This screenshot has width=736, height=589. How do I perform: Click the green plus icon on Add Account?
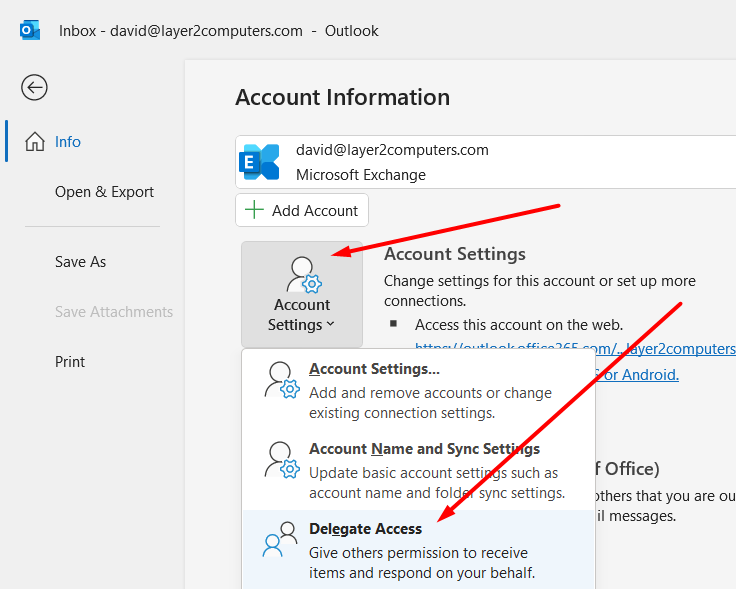click(x=254, y=210)
